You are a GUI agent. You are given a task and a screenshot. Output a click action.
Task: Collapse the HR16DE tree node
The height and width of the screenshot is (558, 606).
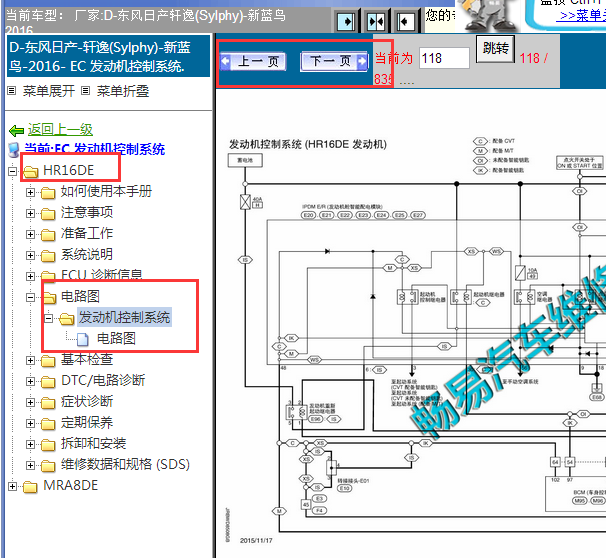coord(12,171)
